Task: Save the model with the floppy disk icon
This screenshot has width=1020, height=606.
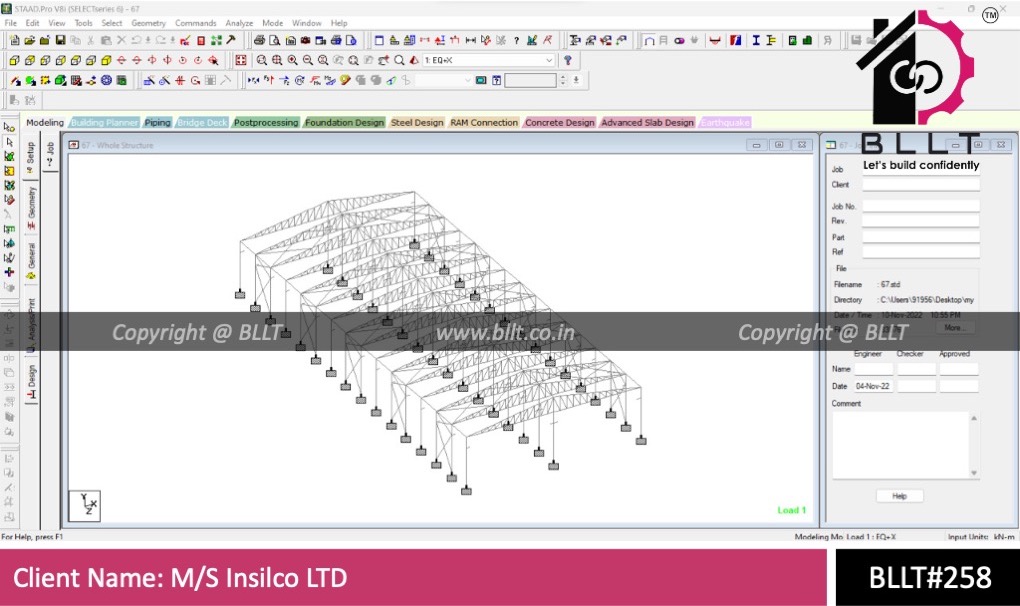Action: [x=60, y=40]
